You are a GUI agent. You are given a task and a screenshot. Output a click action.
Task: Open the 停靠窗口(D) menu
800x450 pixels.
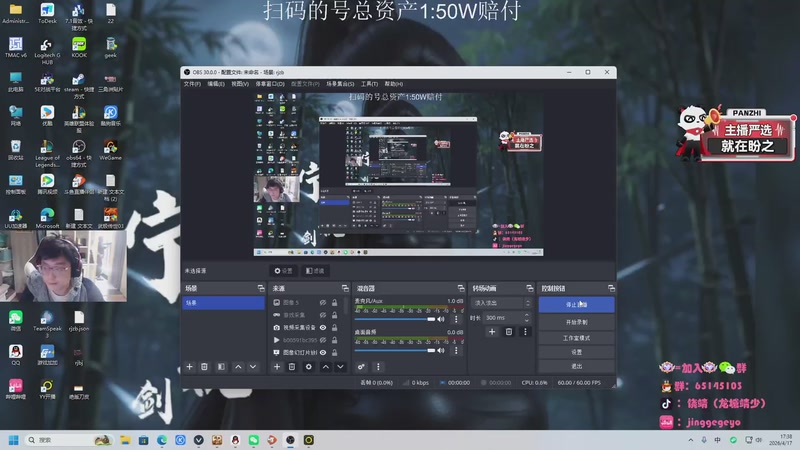point(270,84)
